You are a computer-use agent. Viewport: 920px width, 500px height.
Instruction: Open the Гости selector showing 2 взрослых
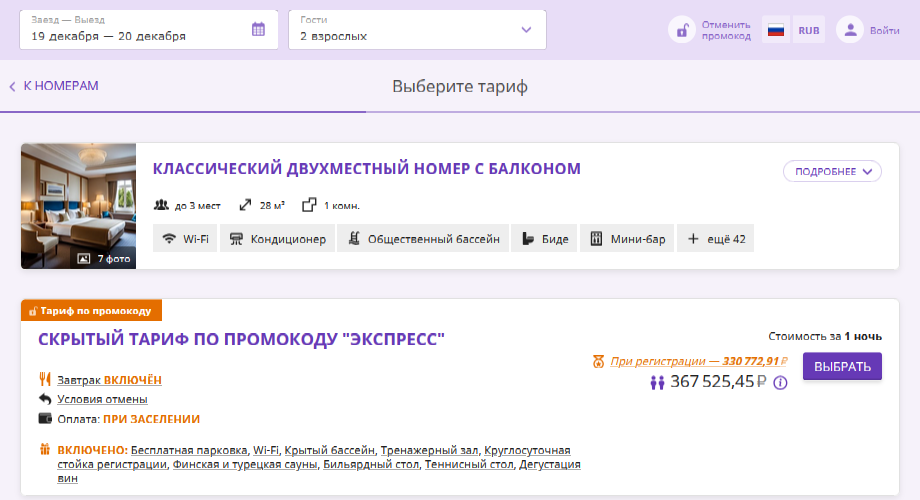coord(417,29)
